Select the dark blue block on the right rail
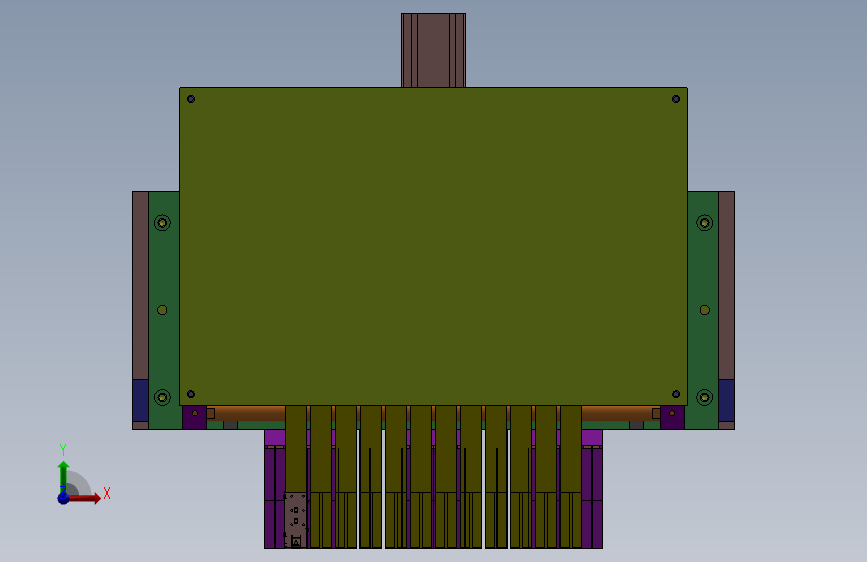This screenshot has height=562, width=867. 727,400
